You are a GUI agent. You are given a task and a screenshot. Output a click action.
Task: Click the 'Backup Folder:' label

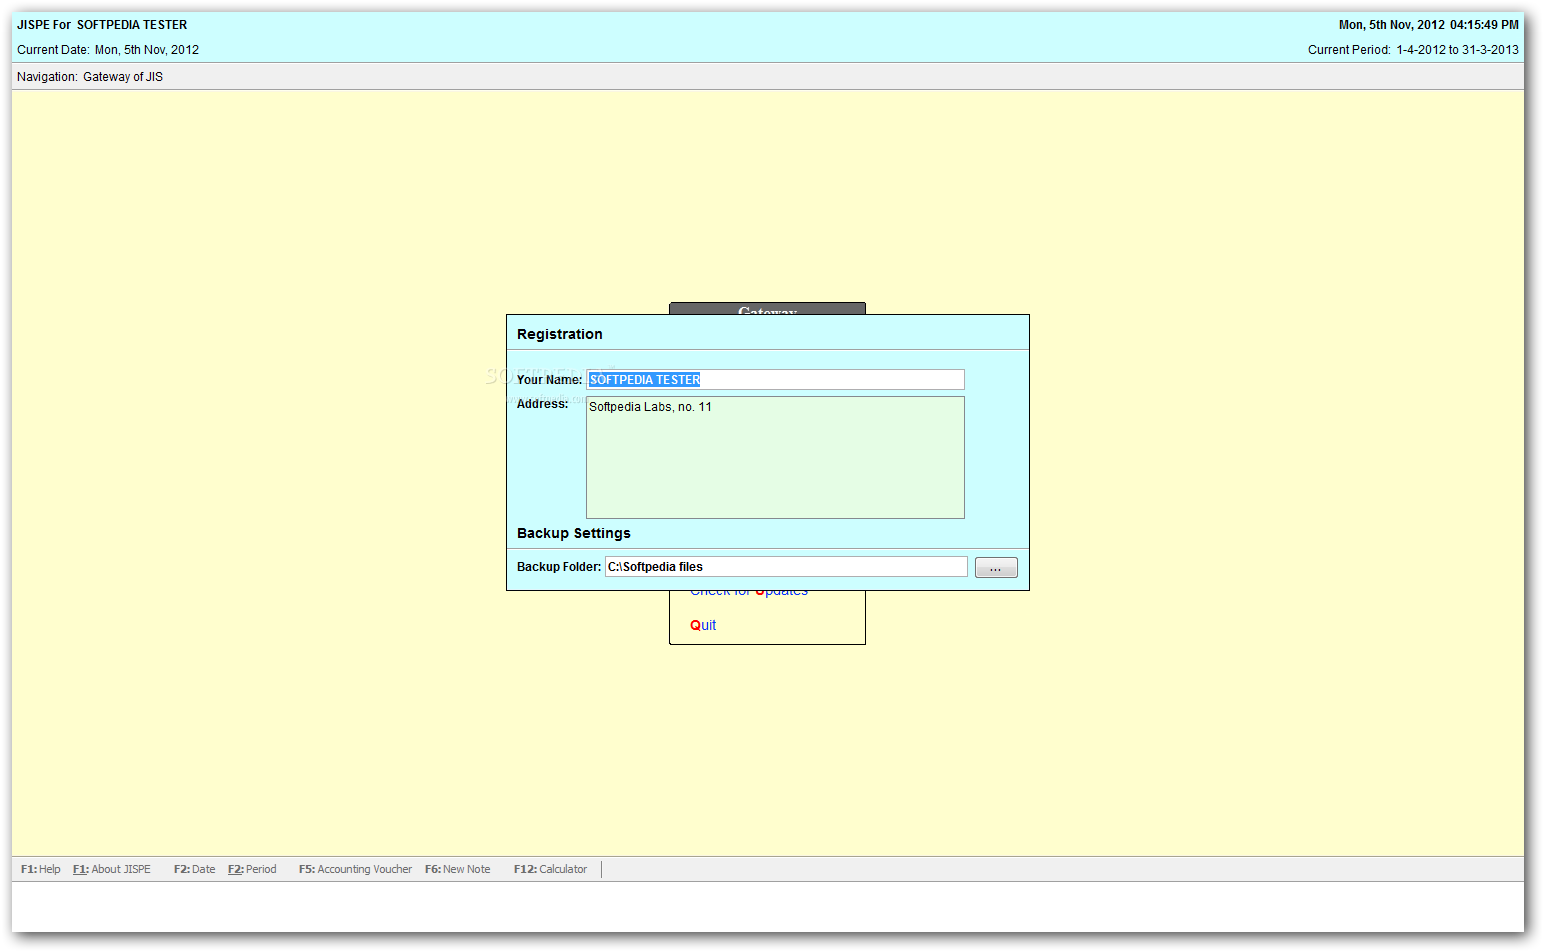coord(559,567)
